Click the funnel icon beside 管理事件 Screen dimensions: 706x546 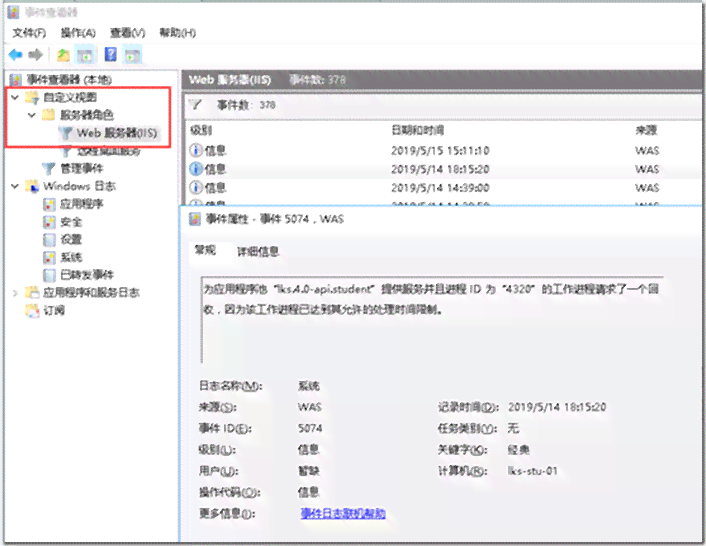pyautogui.click(x=49, y=169)
